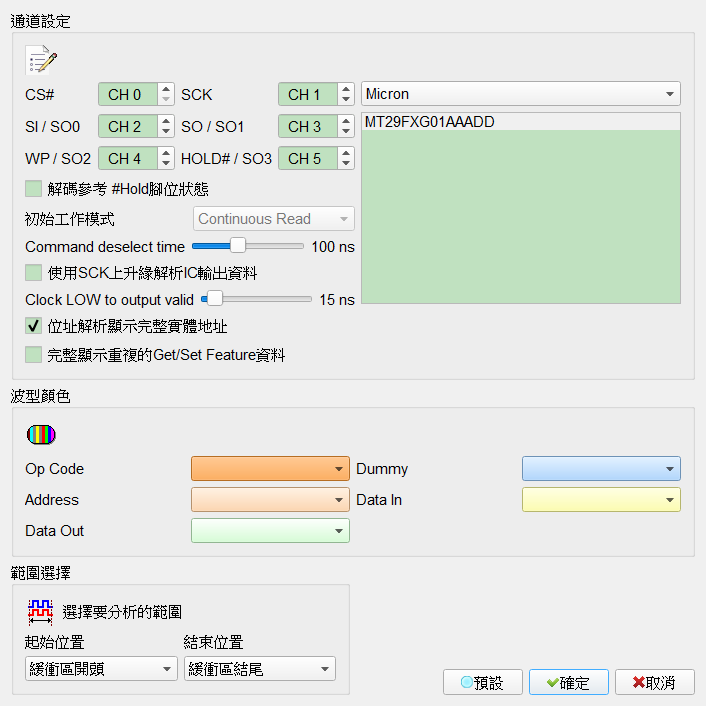The height and width of the screenshot is (706, 706).
Task: Open the Data Out color dropdown
Action: [270, 531]
